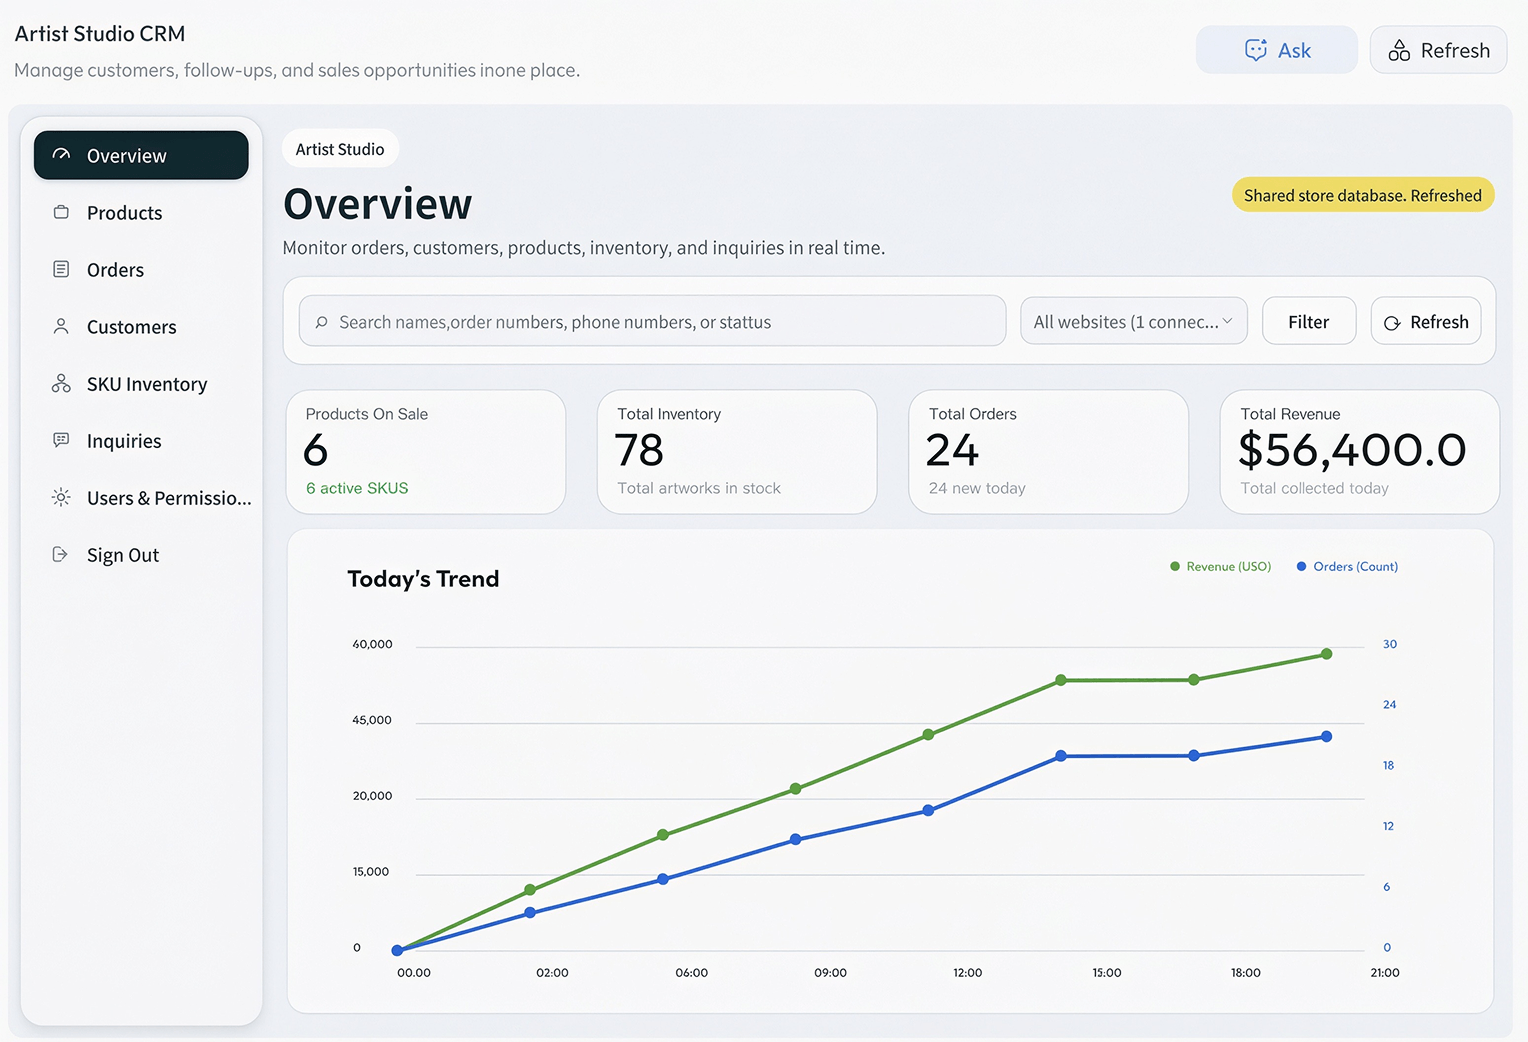Toggle Orders (Count) series in legend
The image size is (1528, 1042).
pyautogui.click(x=1347, y=566)
